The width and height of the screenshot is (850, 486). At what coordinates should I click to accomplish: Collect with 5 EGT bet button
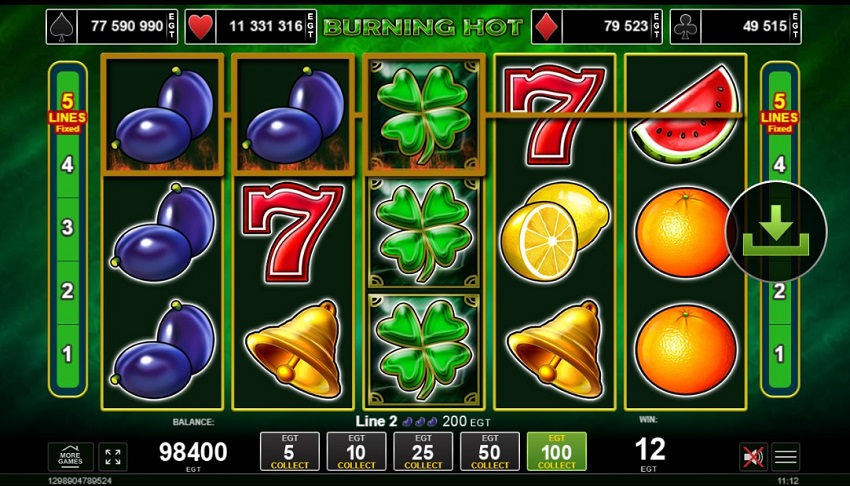[289, 451]
